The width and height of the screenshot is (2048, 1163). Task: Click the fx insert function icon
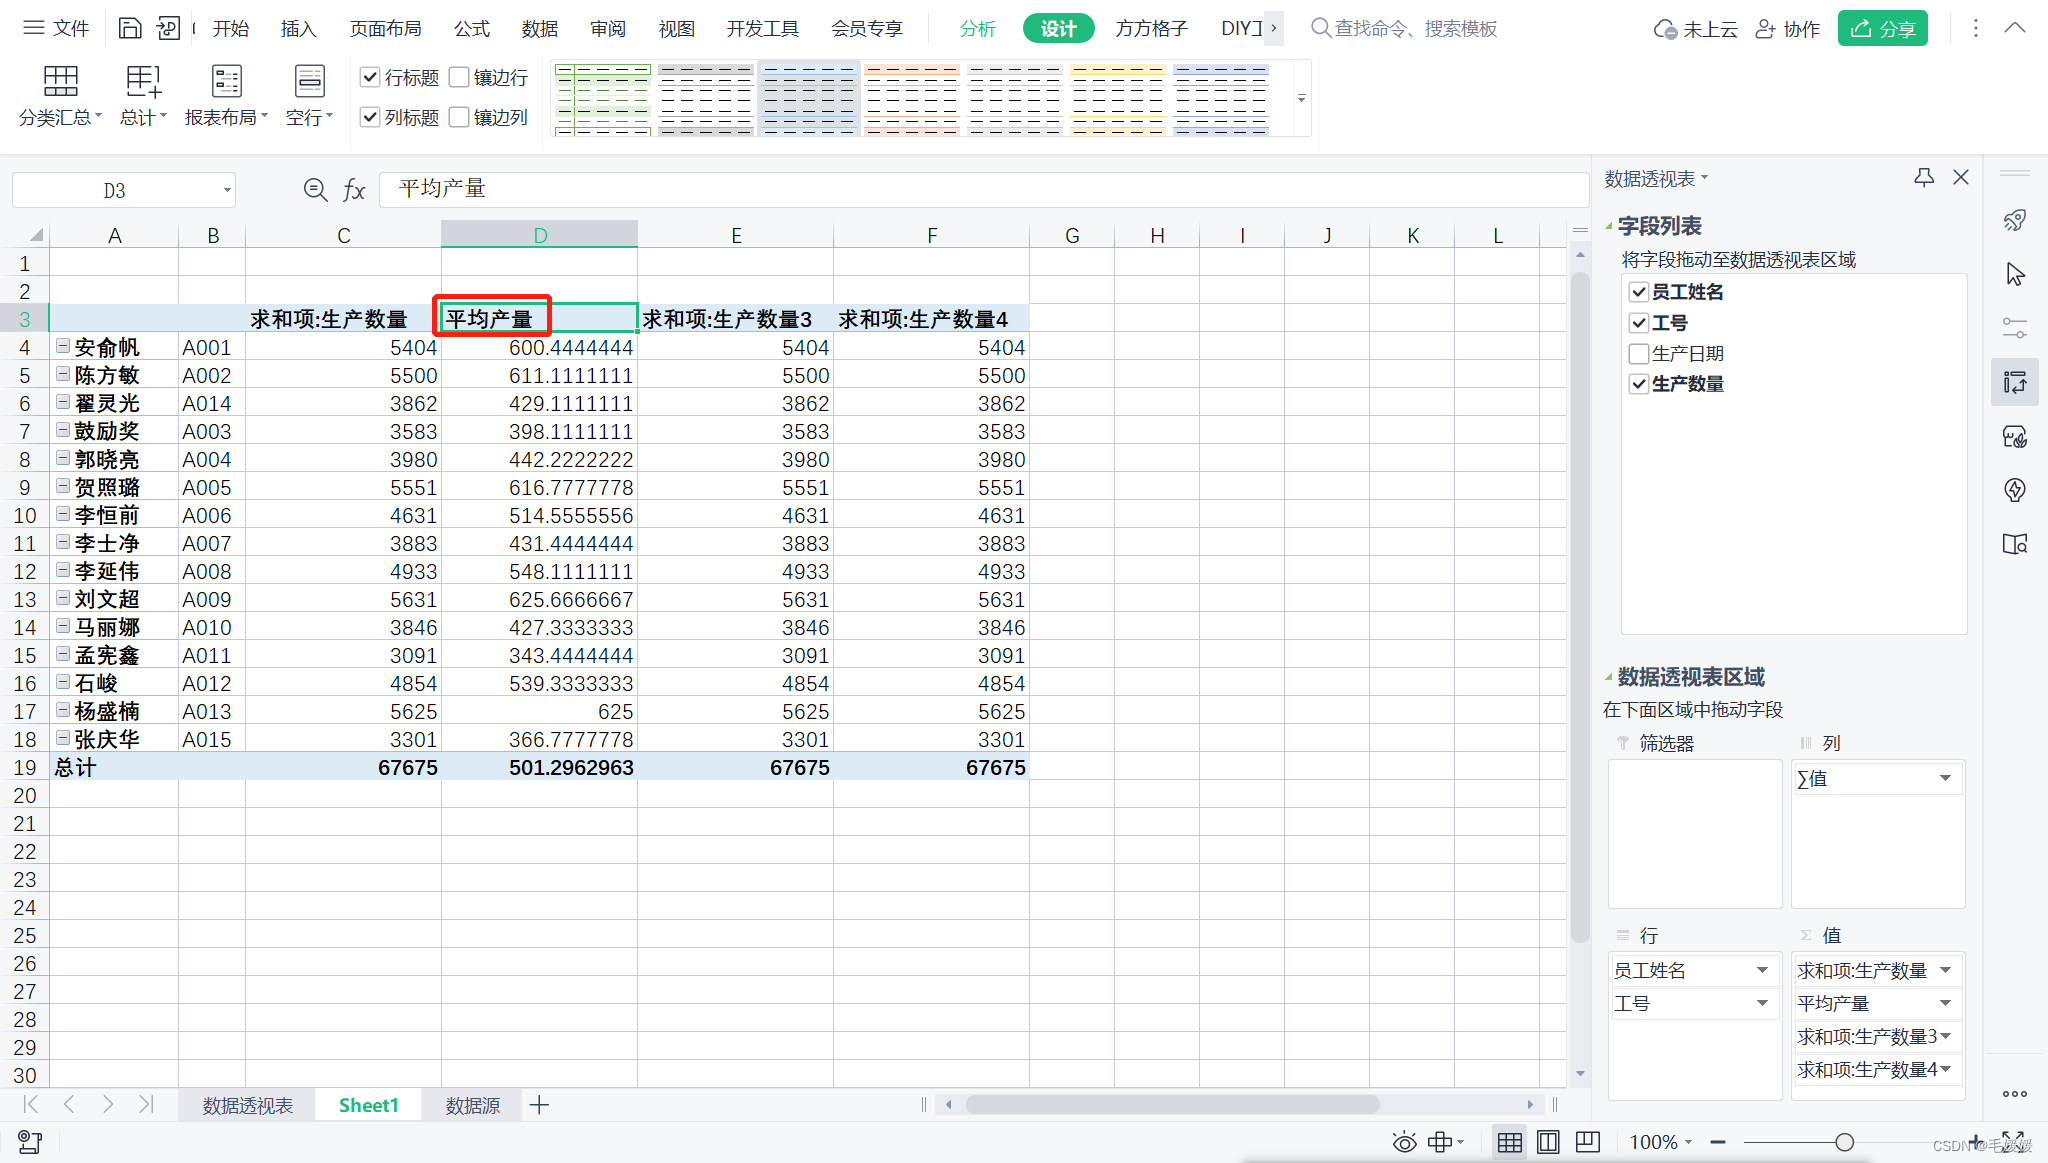(x=354, y=189)
